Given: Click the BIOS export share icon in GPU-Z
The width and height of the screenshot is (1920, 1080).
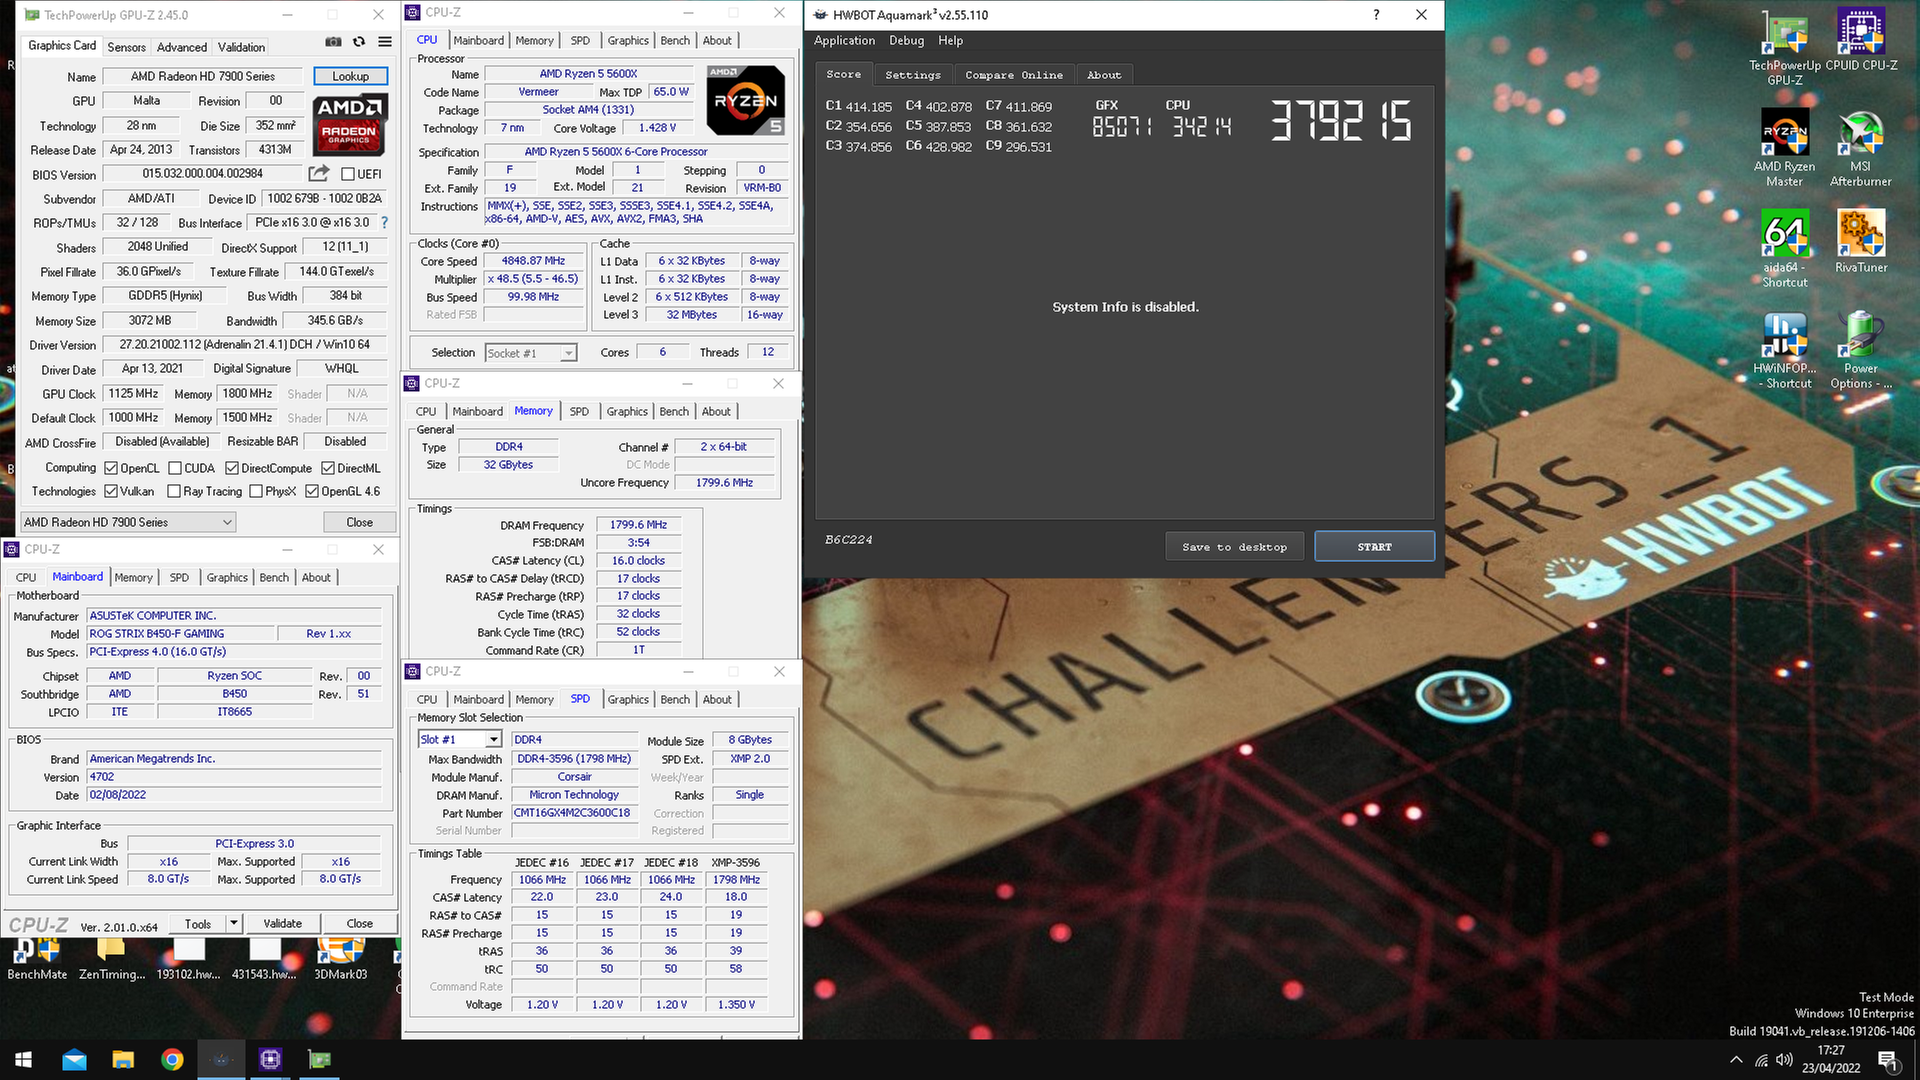Looking at the screenshot, I should 319,173.
